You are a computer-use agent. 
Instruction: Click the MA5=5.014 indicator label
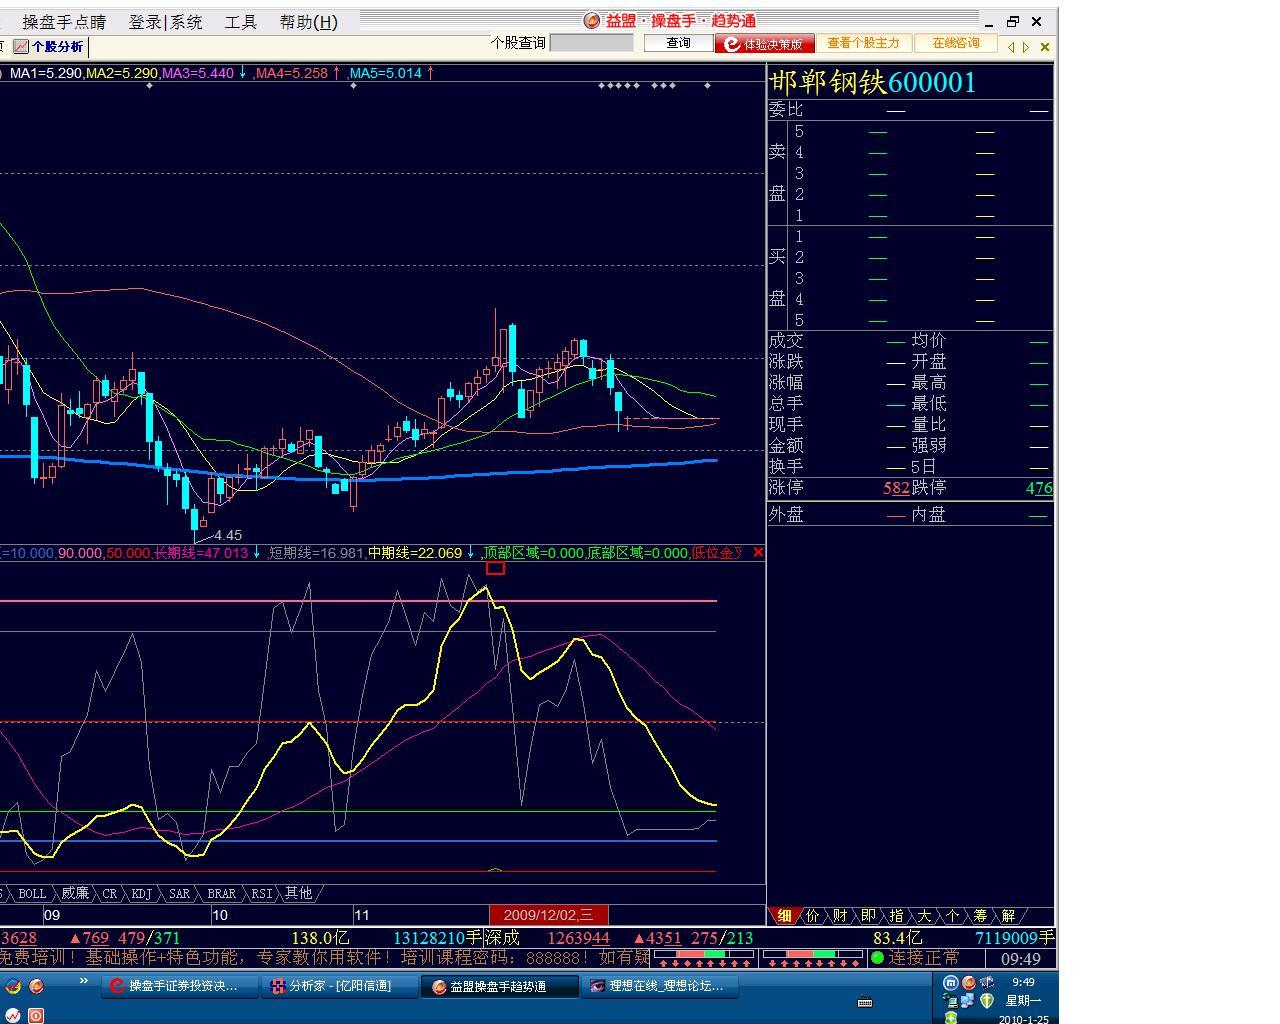point(386,73)
